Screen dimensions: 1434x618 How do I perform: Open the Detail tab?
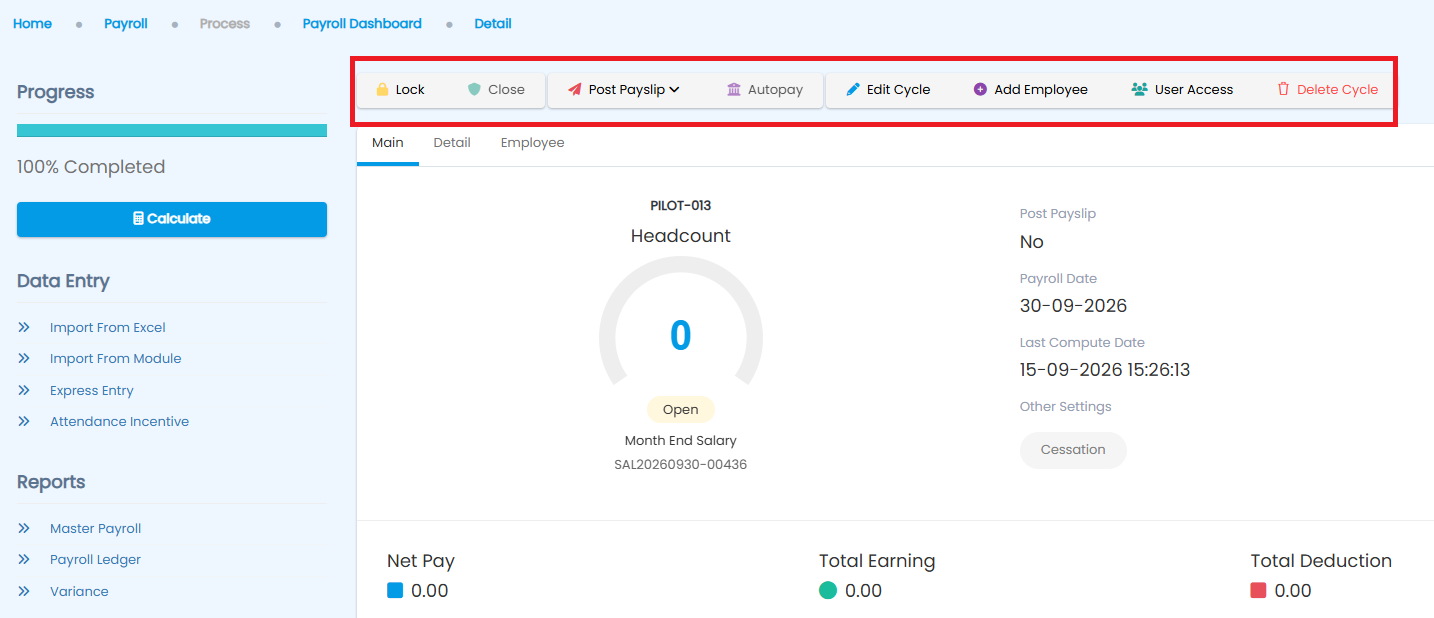tap(452, 143)
